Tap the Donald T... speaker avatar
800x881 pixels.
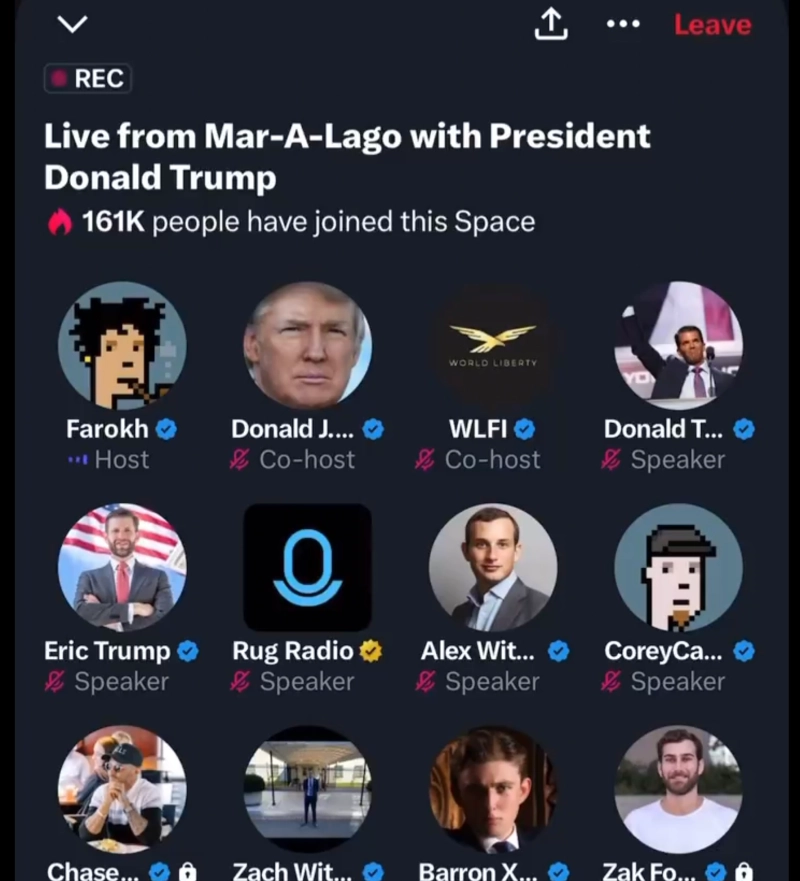pyautogui.click(x=677, y=346)
